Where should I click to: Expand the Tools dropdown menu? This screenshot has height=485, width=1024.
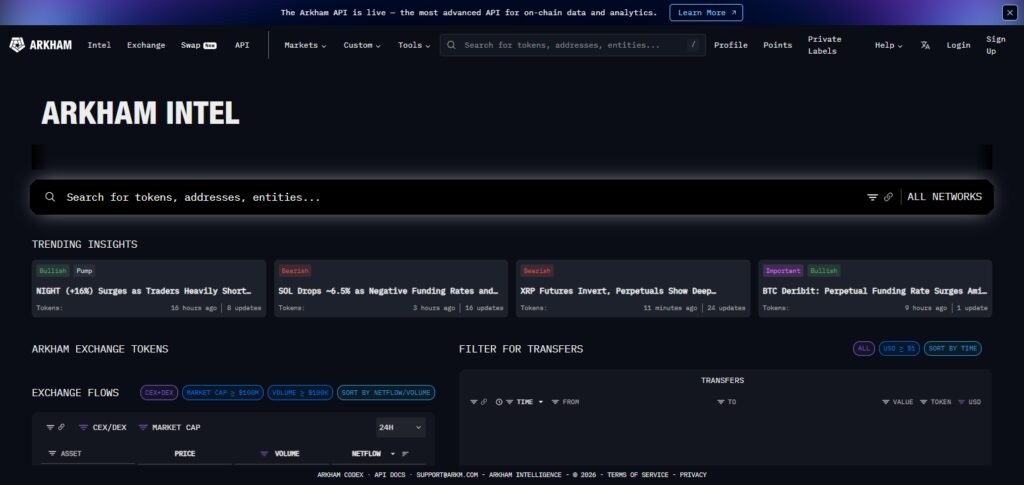point(414,45)
